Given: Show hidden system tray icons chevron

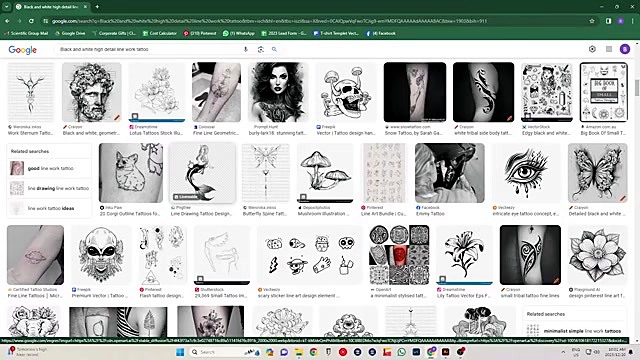Looking at the screenshot, I should pyautogui.click(x=563, y=352).
